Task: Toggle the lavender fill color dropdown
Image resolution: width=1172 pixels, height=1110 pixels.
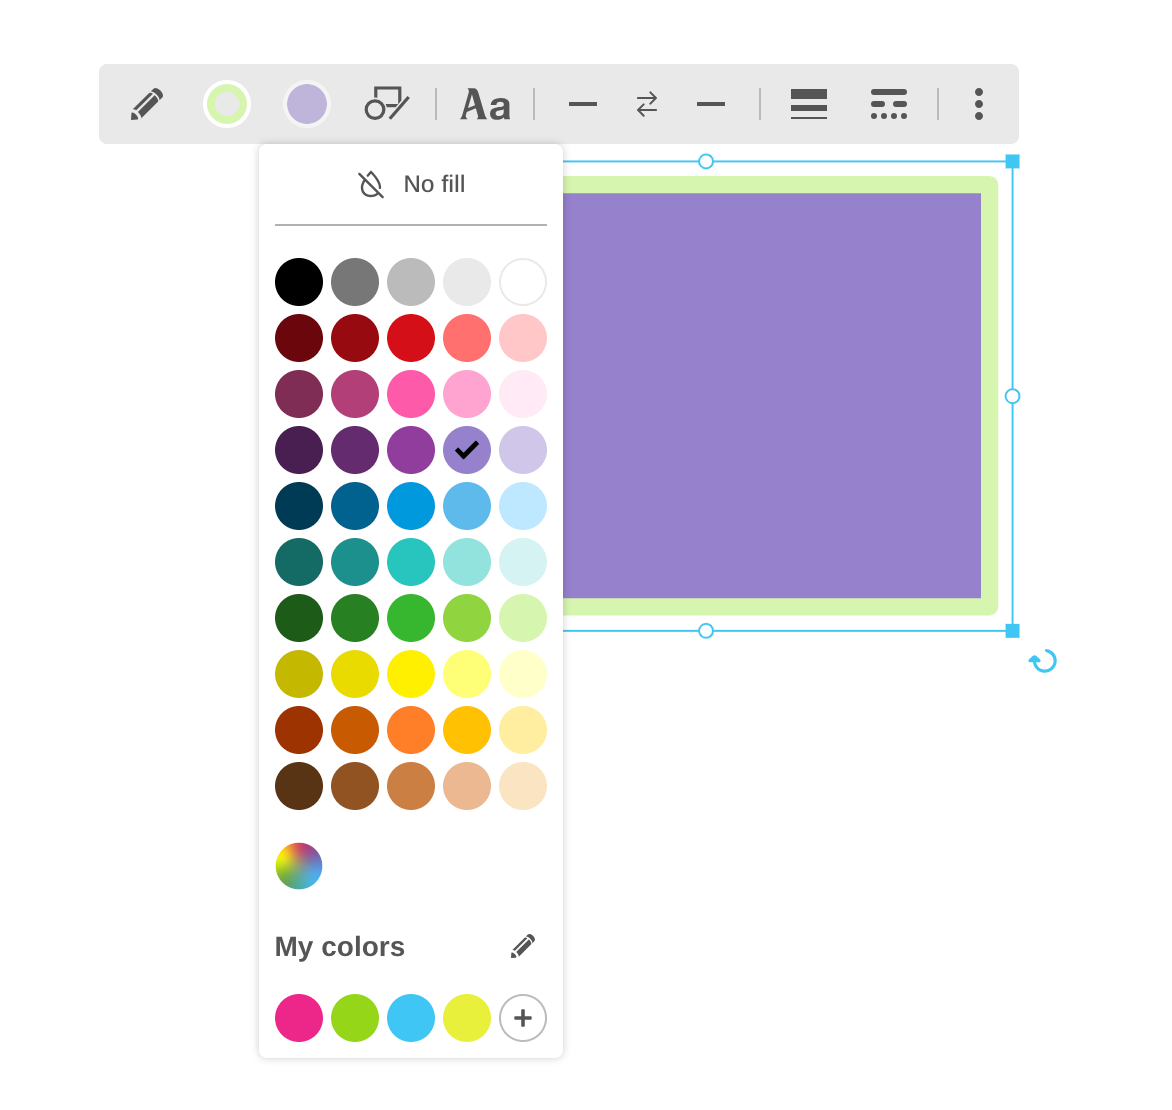Action: pos(307,104)
